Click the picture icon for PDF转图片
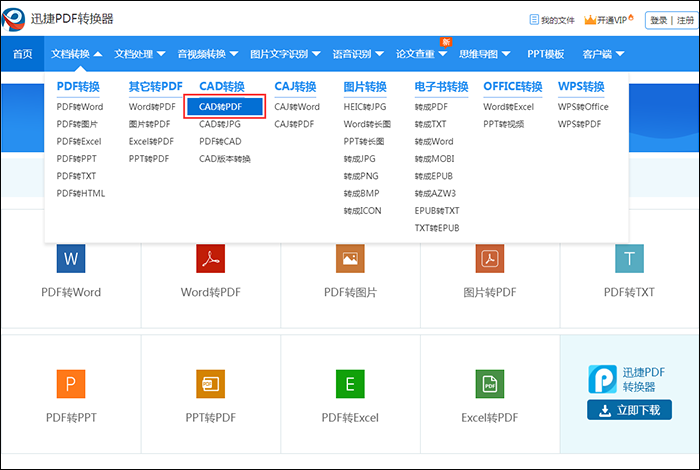This screenshot has width=700, height=470. coord(350,258)
